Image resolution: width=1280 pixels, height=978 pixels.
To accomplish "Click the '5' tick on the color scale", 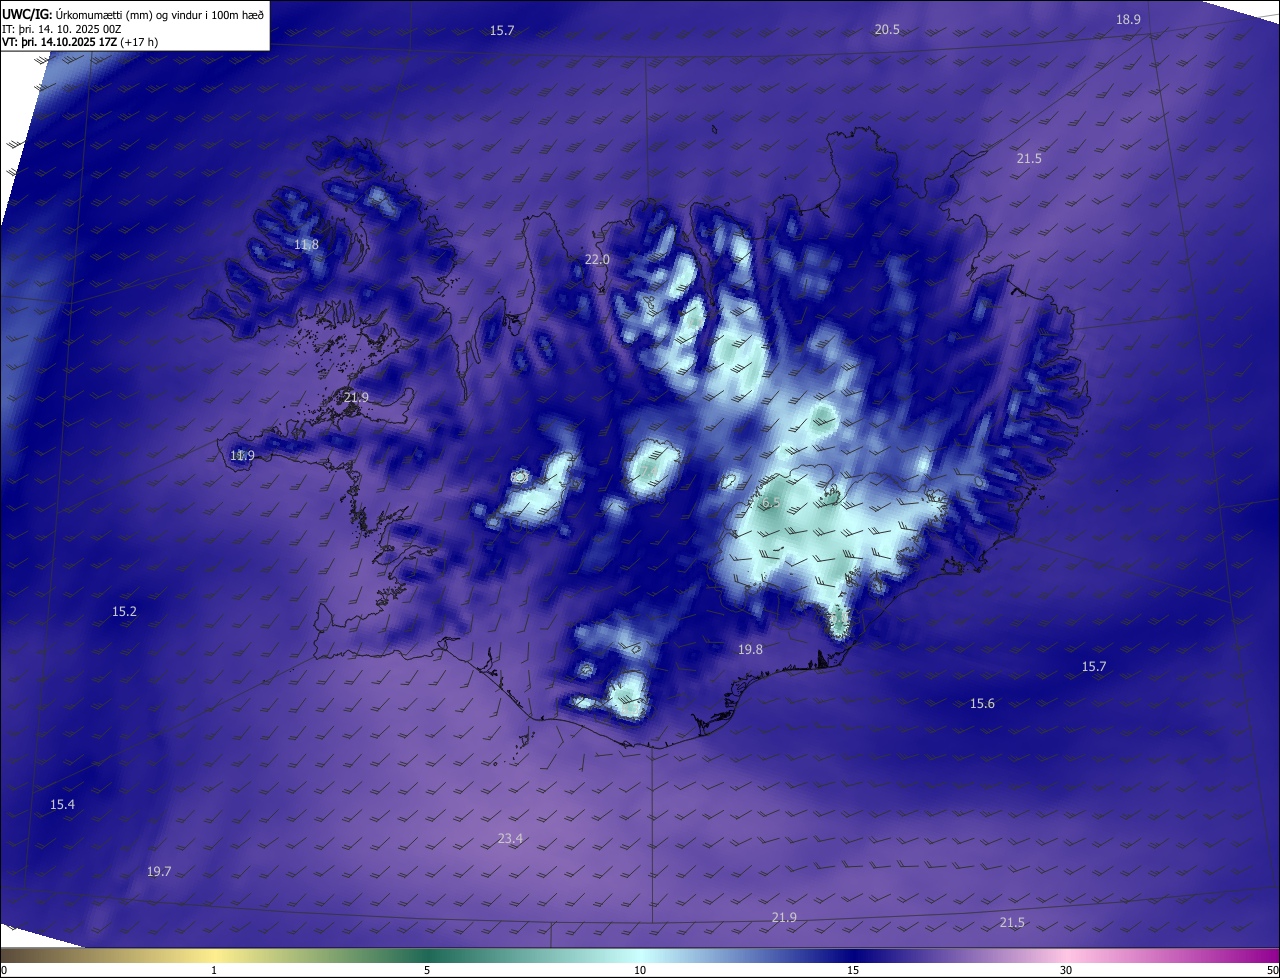I will click(427, 971).
